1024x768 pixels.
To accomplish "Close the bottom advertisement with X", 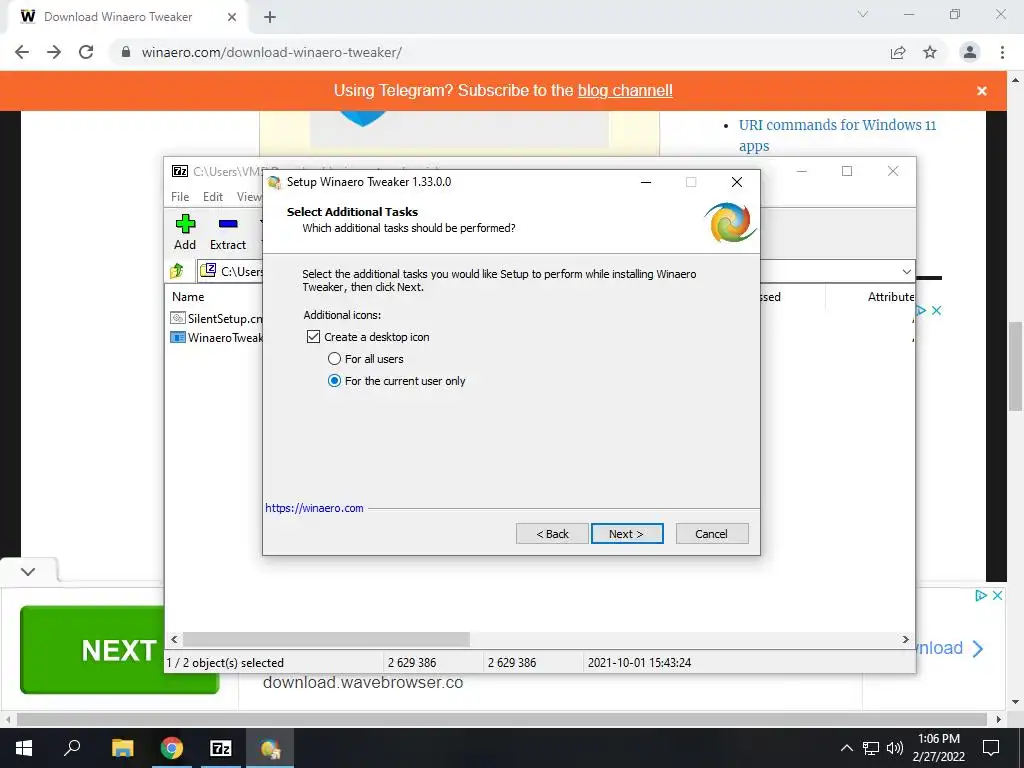I will pos(997,596).
